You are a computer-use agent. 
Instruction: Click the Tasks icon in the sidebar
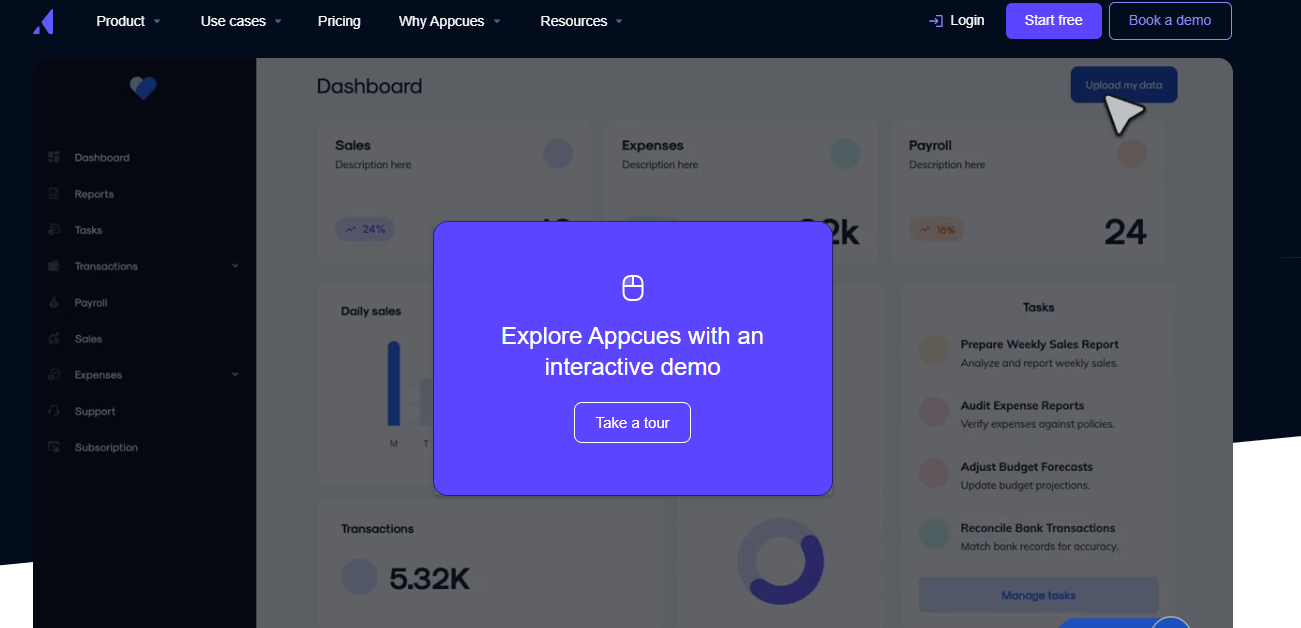(x=54, y=230)
